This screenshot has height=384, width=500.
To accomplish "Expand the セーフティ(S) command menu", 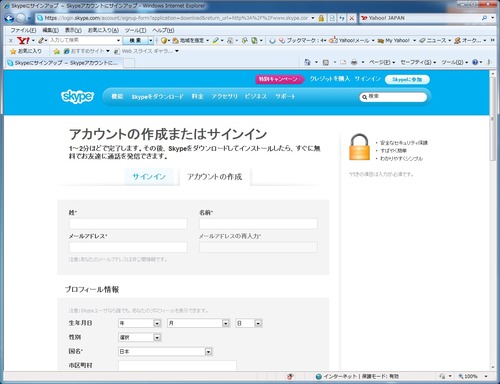I will (x=418, y=62).
